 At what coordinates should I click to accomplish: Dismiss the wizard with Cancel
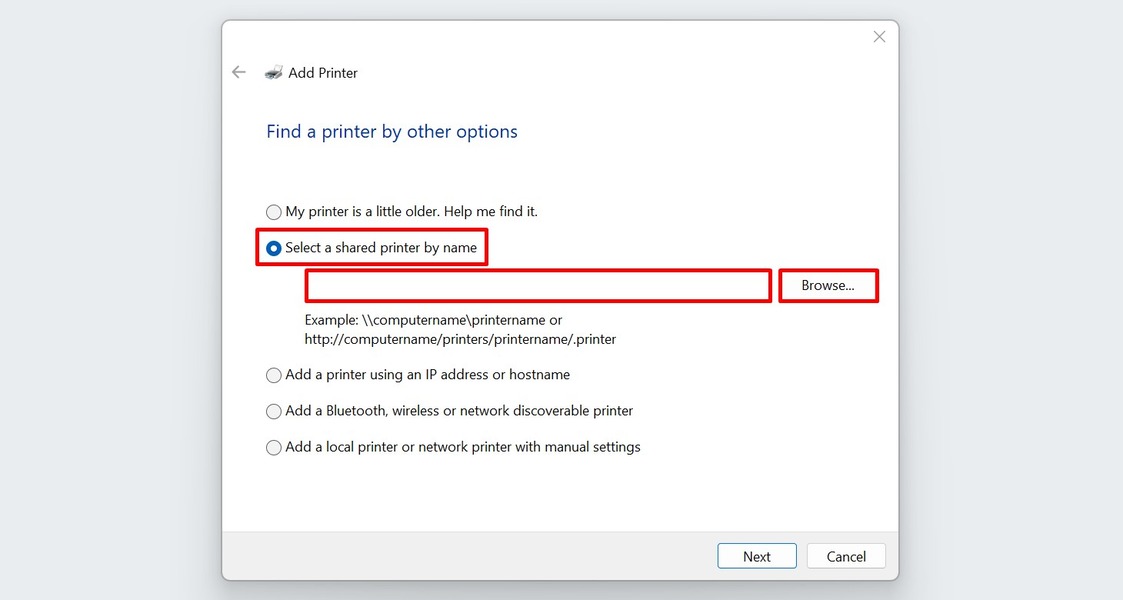point(845,556)
